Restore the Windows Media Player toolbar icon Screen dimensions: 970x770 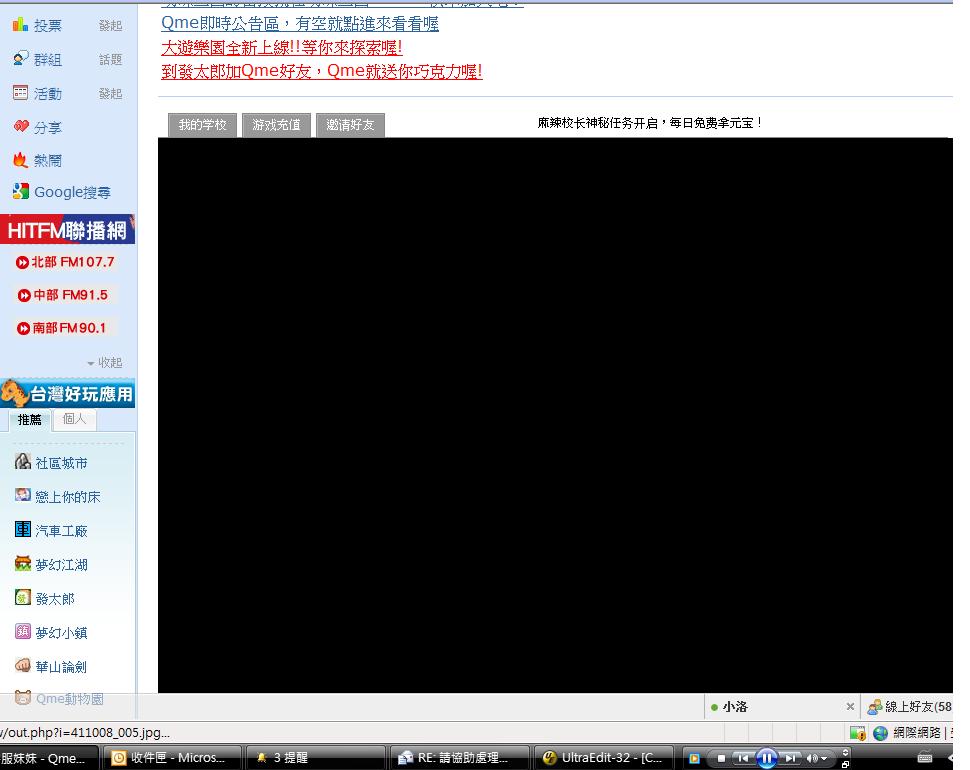pyautogui.click(x=694, y=758)
